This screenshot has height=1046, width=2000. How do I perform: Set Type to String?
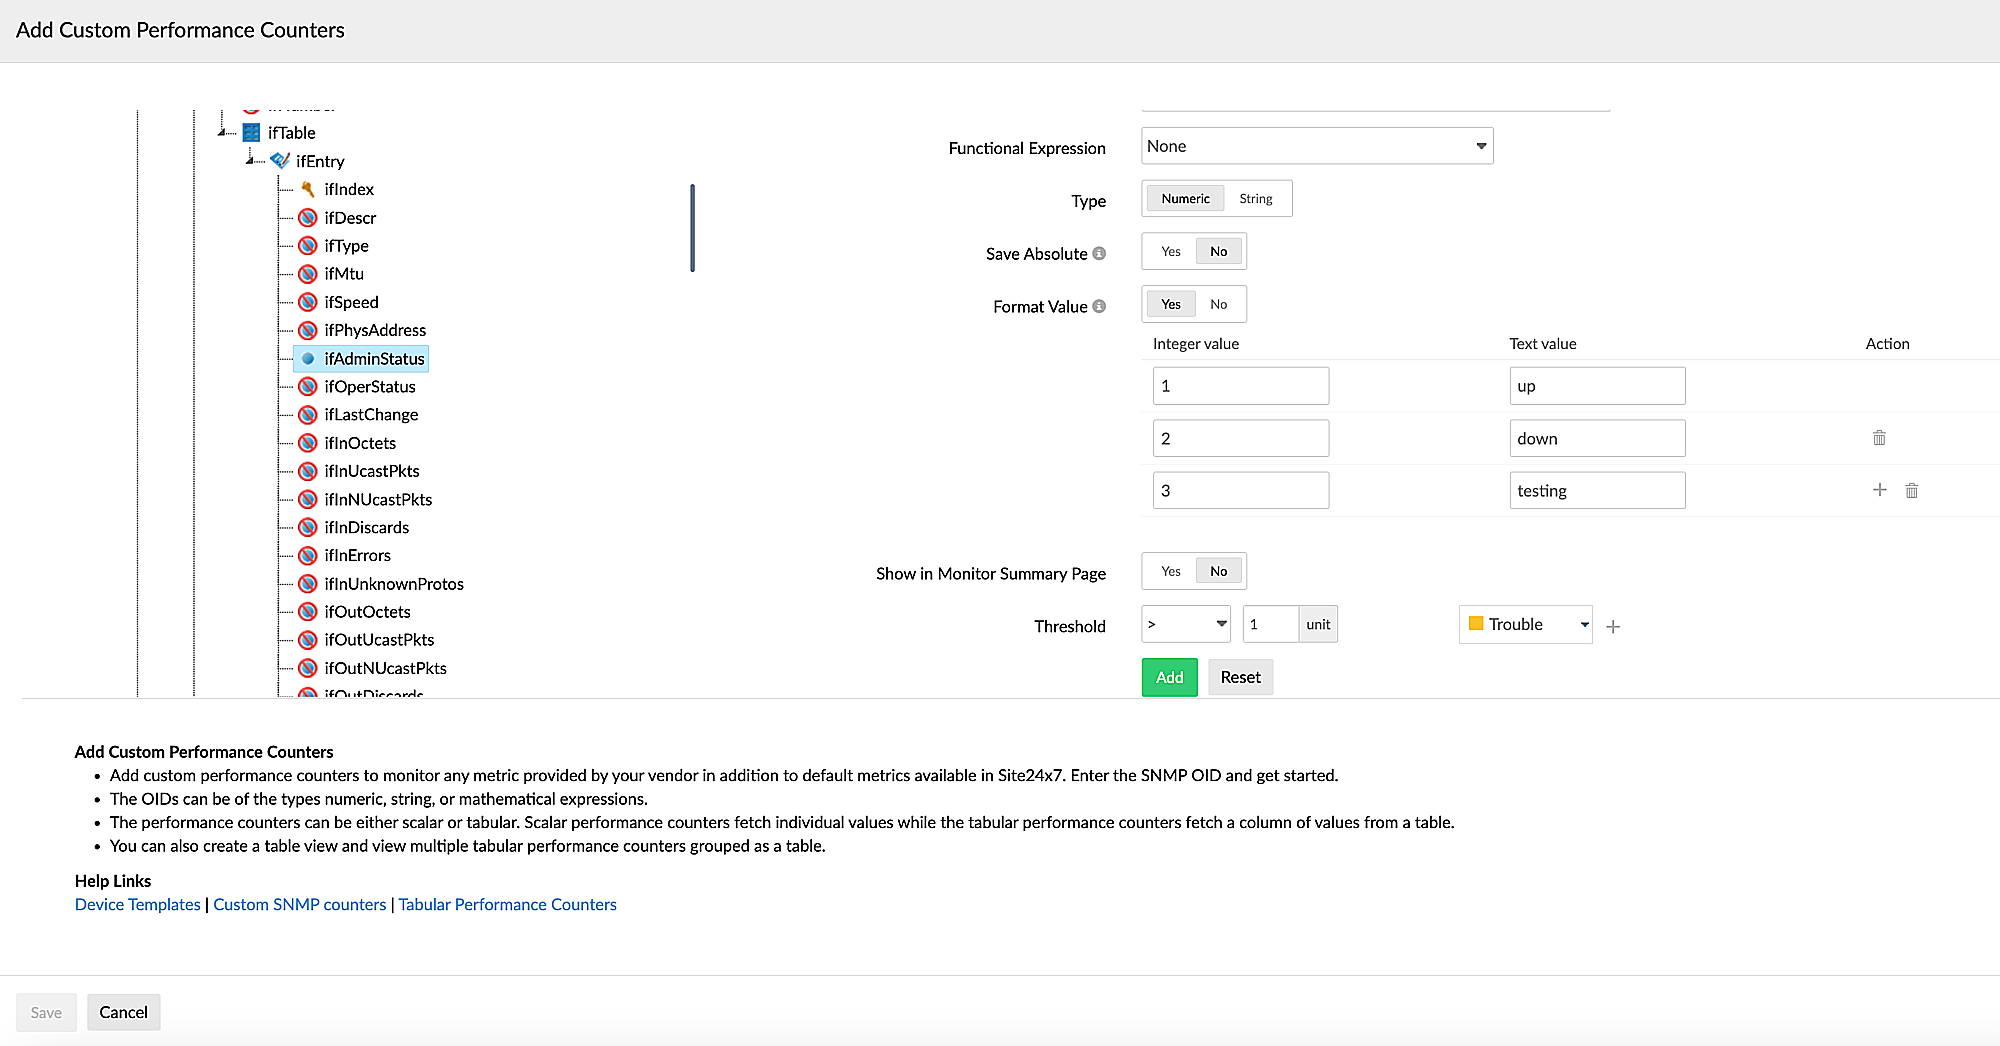tap(1255, 199)
